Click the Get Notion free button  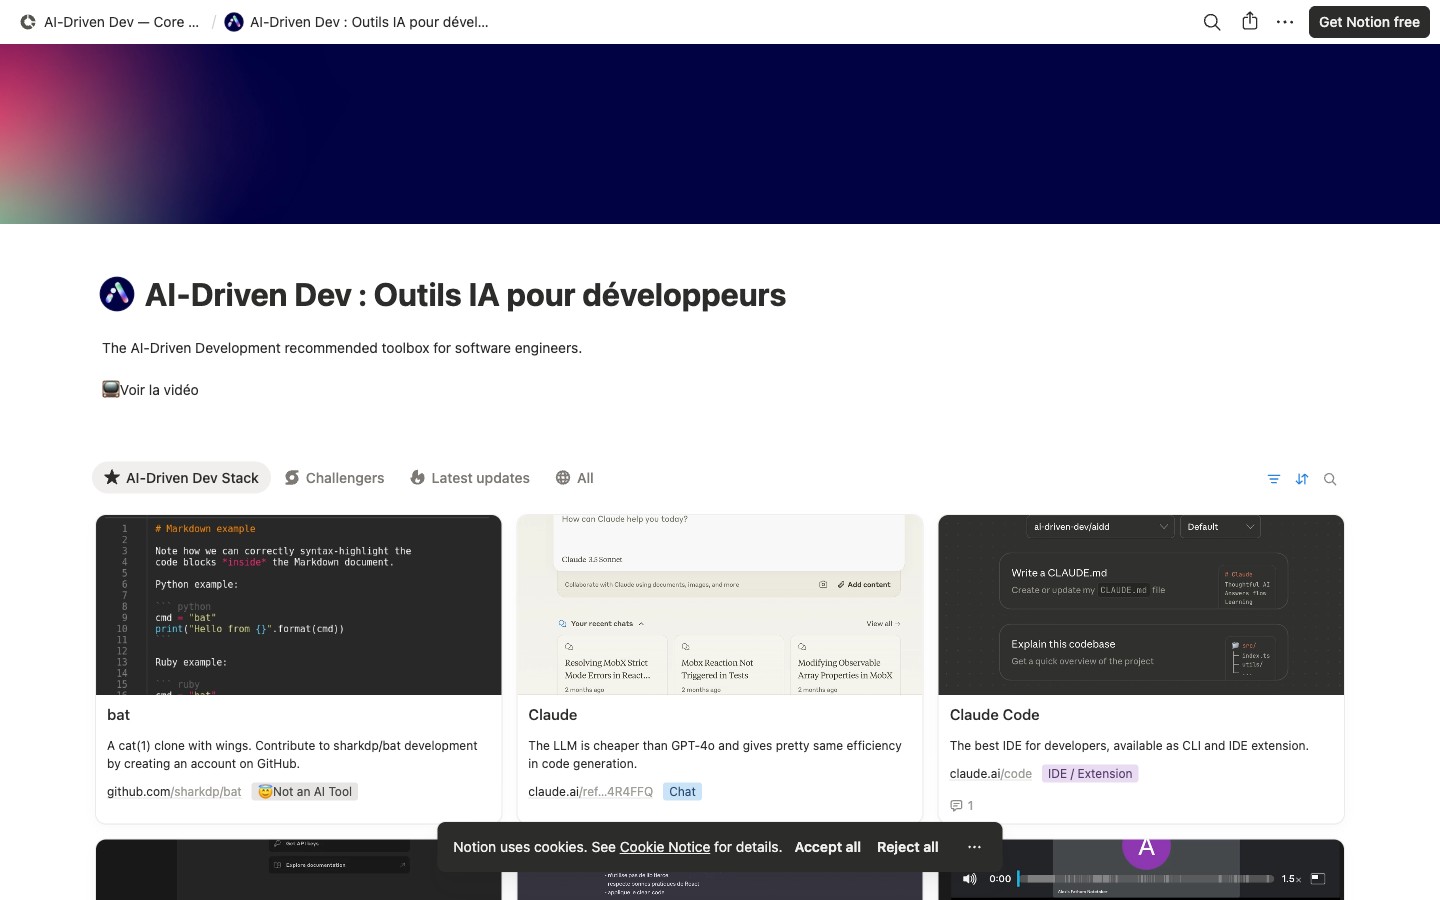[1368, 22]
